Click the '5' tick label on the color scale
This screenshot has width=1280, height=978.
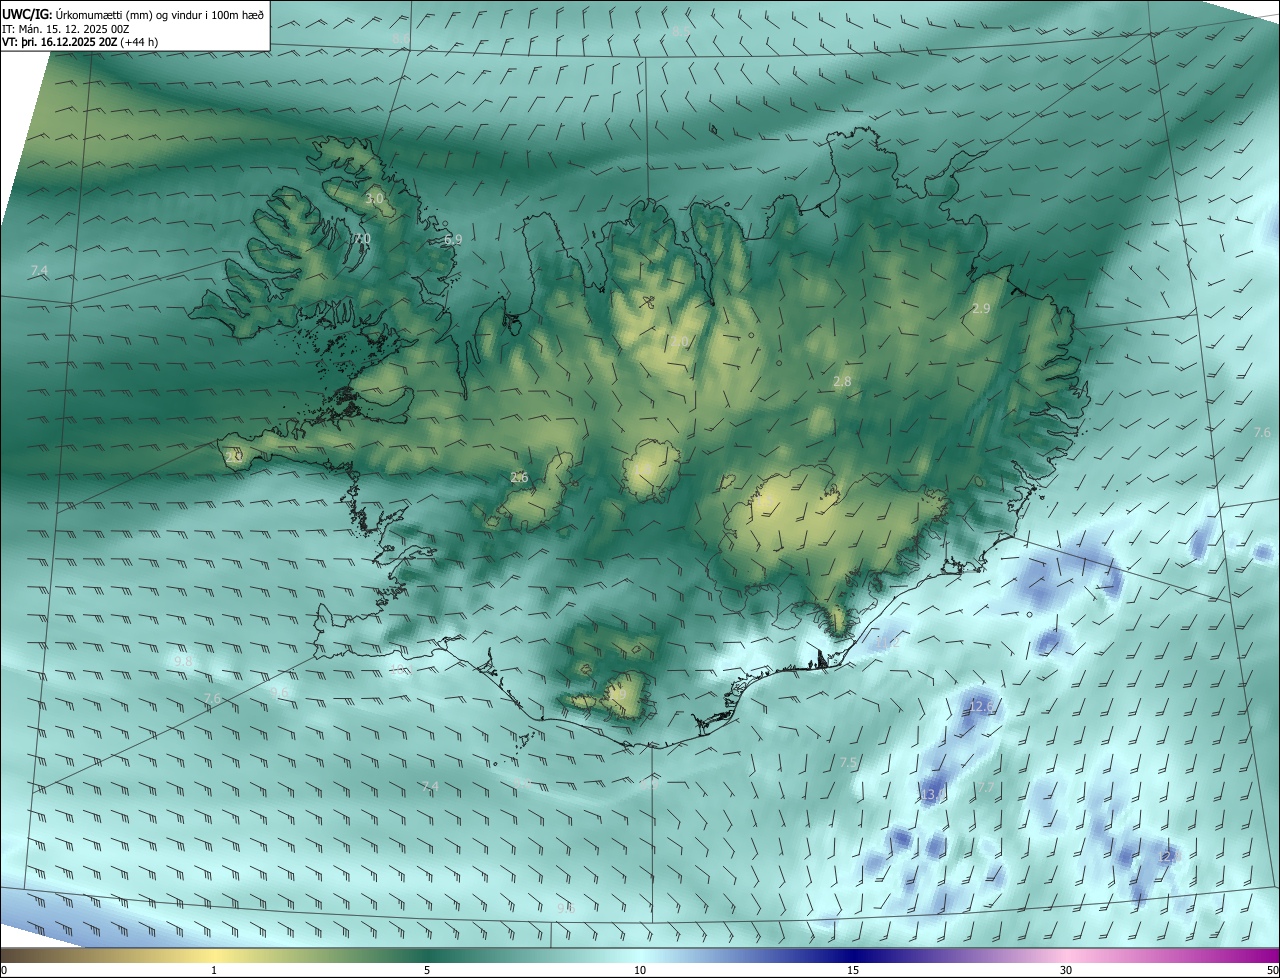tap(427, 971)
